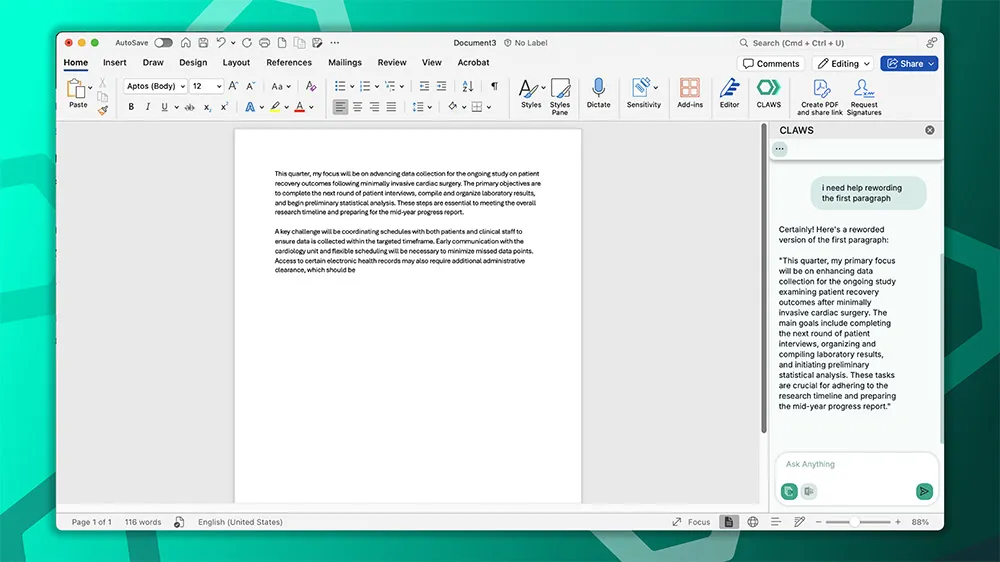Open the References tab
The width and height of the screenshot is (1000, 562).
(289, 63)
